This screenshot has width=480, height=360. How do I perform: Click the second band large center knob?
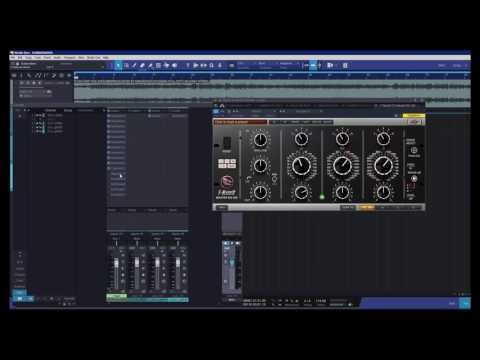pos(301,165)
